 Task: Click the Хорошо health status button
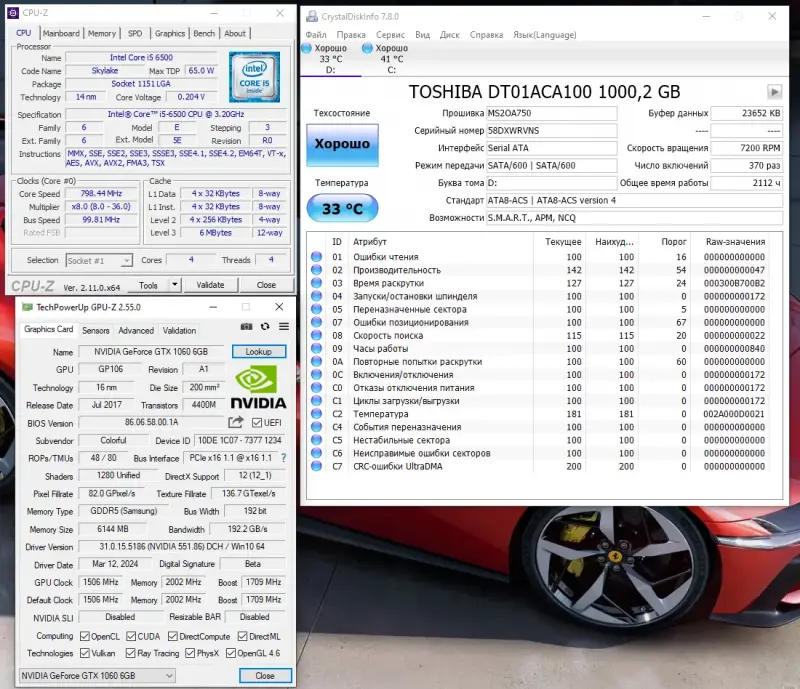342,144
